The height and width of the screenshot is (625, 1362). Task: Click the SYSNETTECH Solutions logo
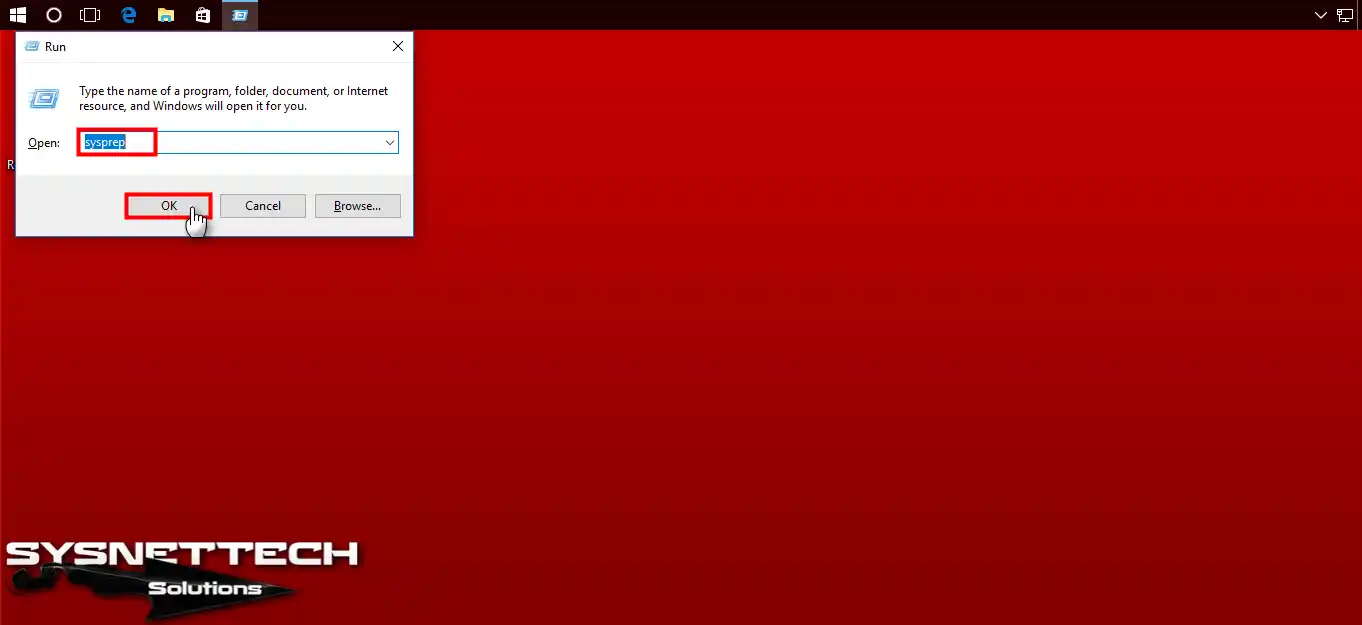(180, 568)
